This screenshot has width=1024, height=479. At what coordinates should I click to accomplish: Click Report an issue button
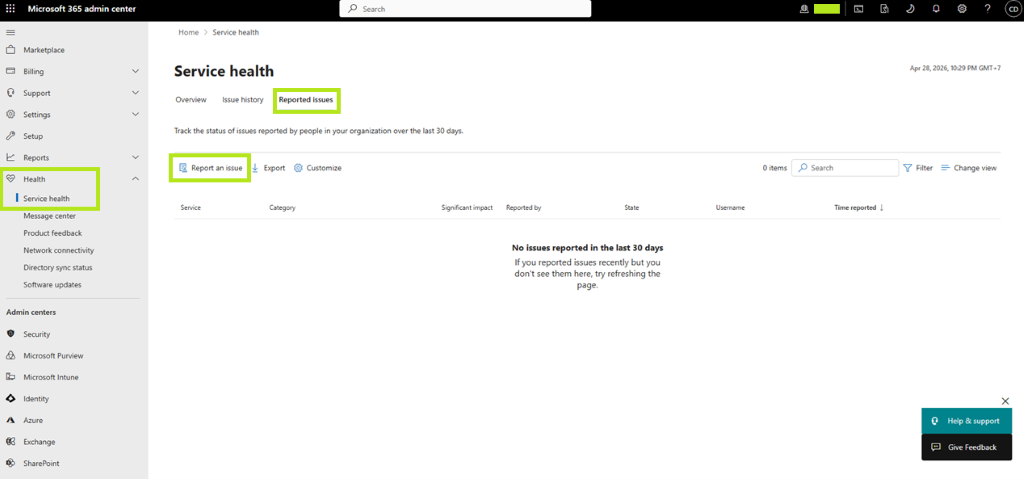[210, 168]
